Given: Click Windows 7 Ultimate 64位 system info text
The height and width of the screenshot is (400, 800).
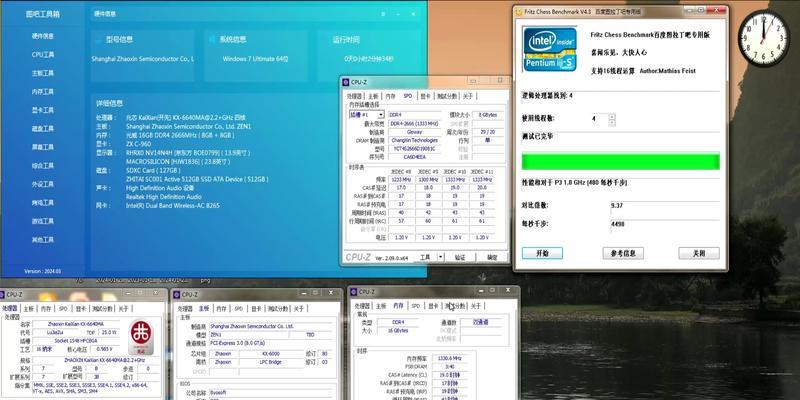Looking at the screenshot, I should coord(255,59).
